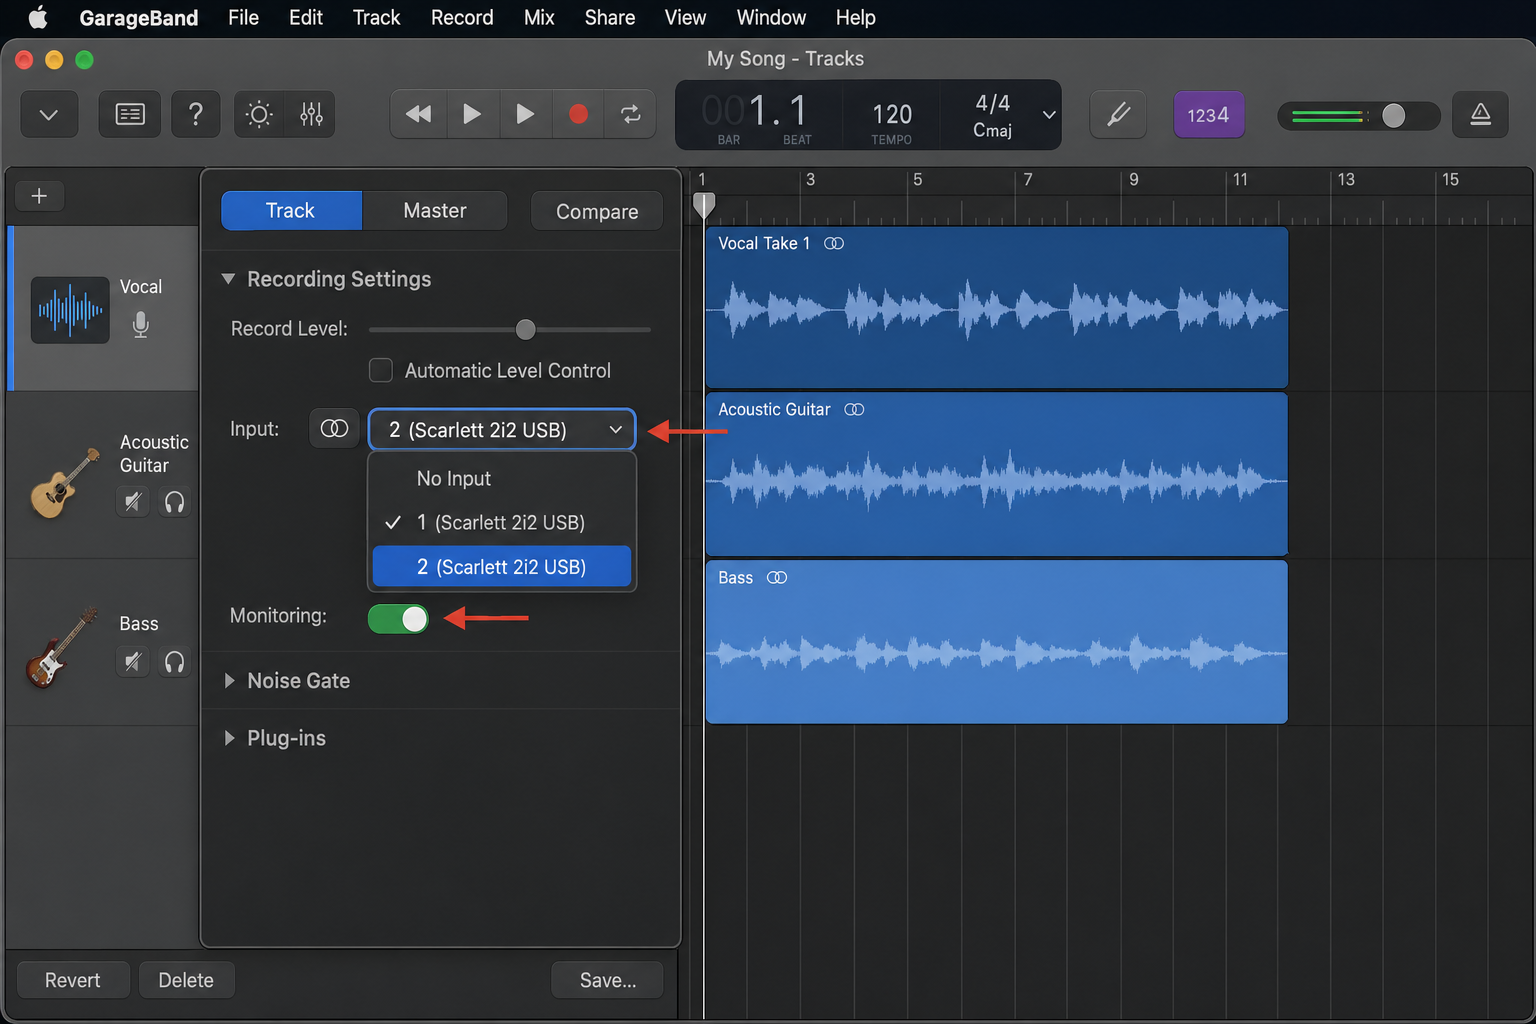
Task: Click the loop icon on Vocal Take 1
Action: coord(834,243)
